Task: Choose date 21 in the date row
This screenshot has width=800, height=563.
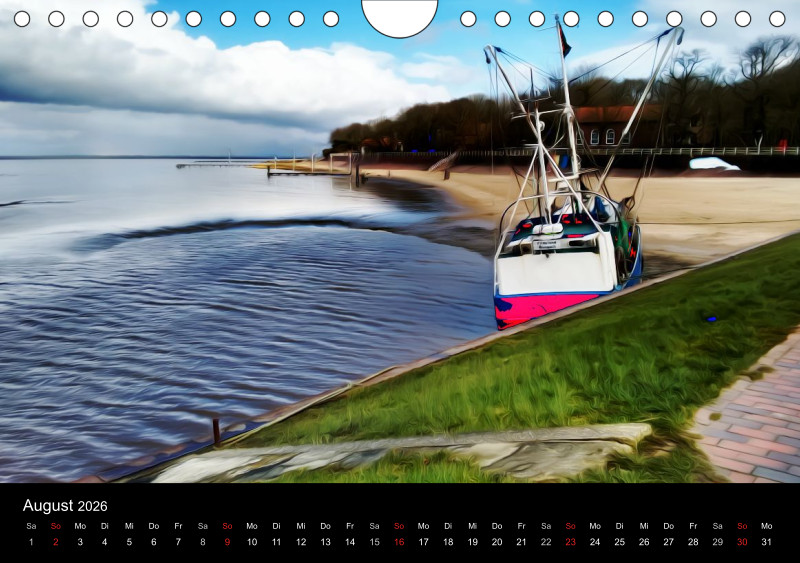Action: pyautogui.click(x=521, y=542)
